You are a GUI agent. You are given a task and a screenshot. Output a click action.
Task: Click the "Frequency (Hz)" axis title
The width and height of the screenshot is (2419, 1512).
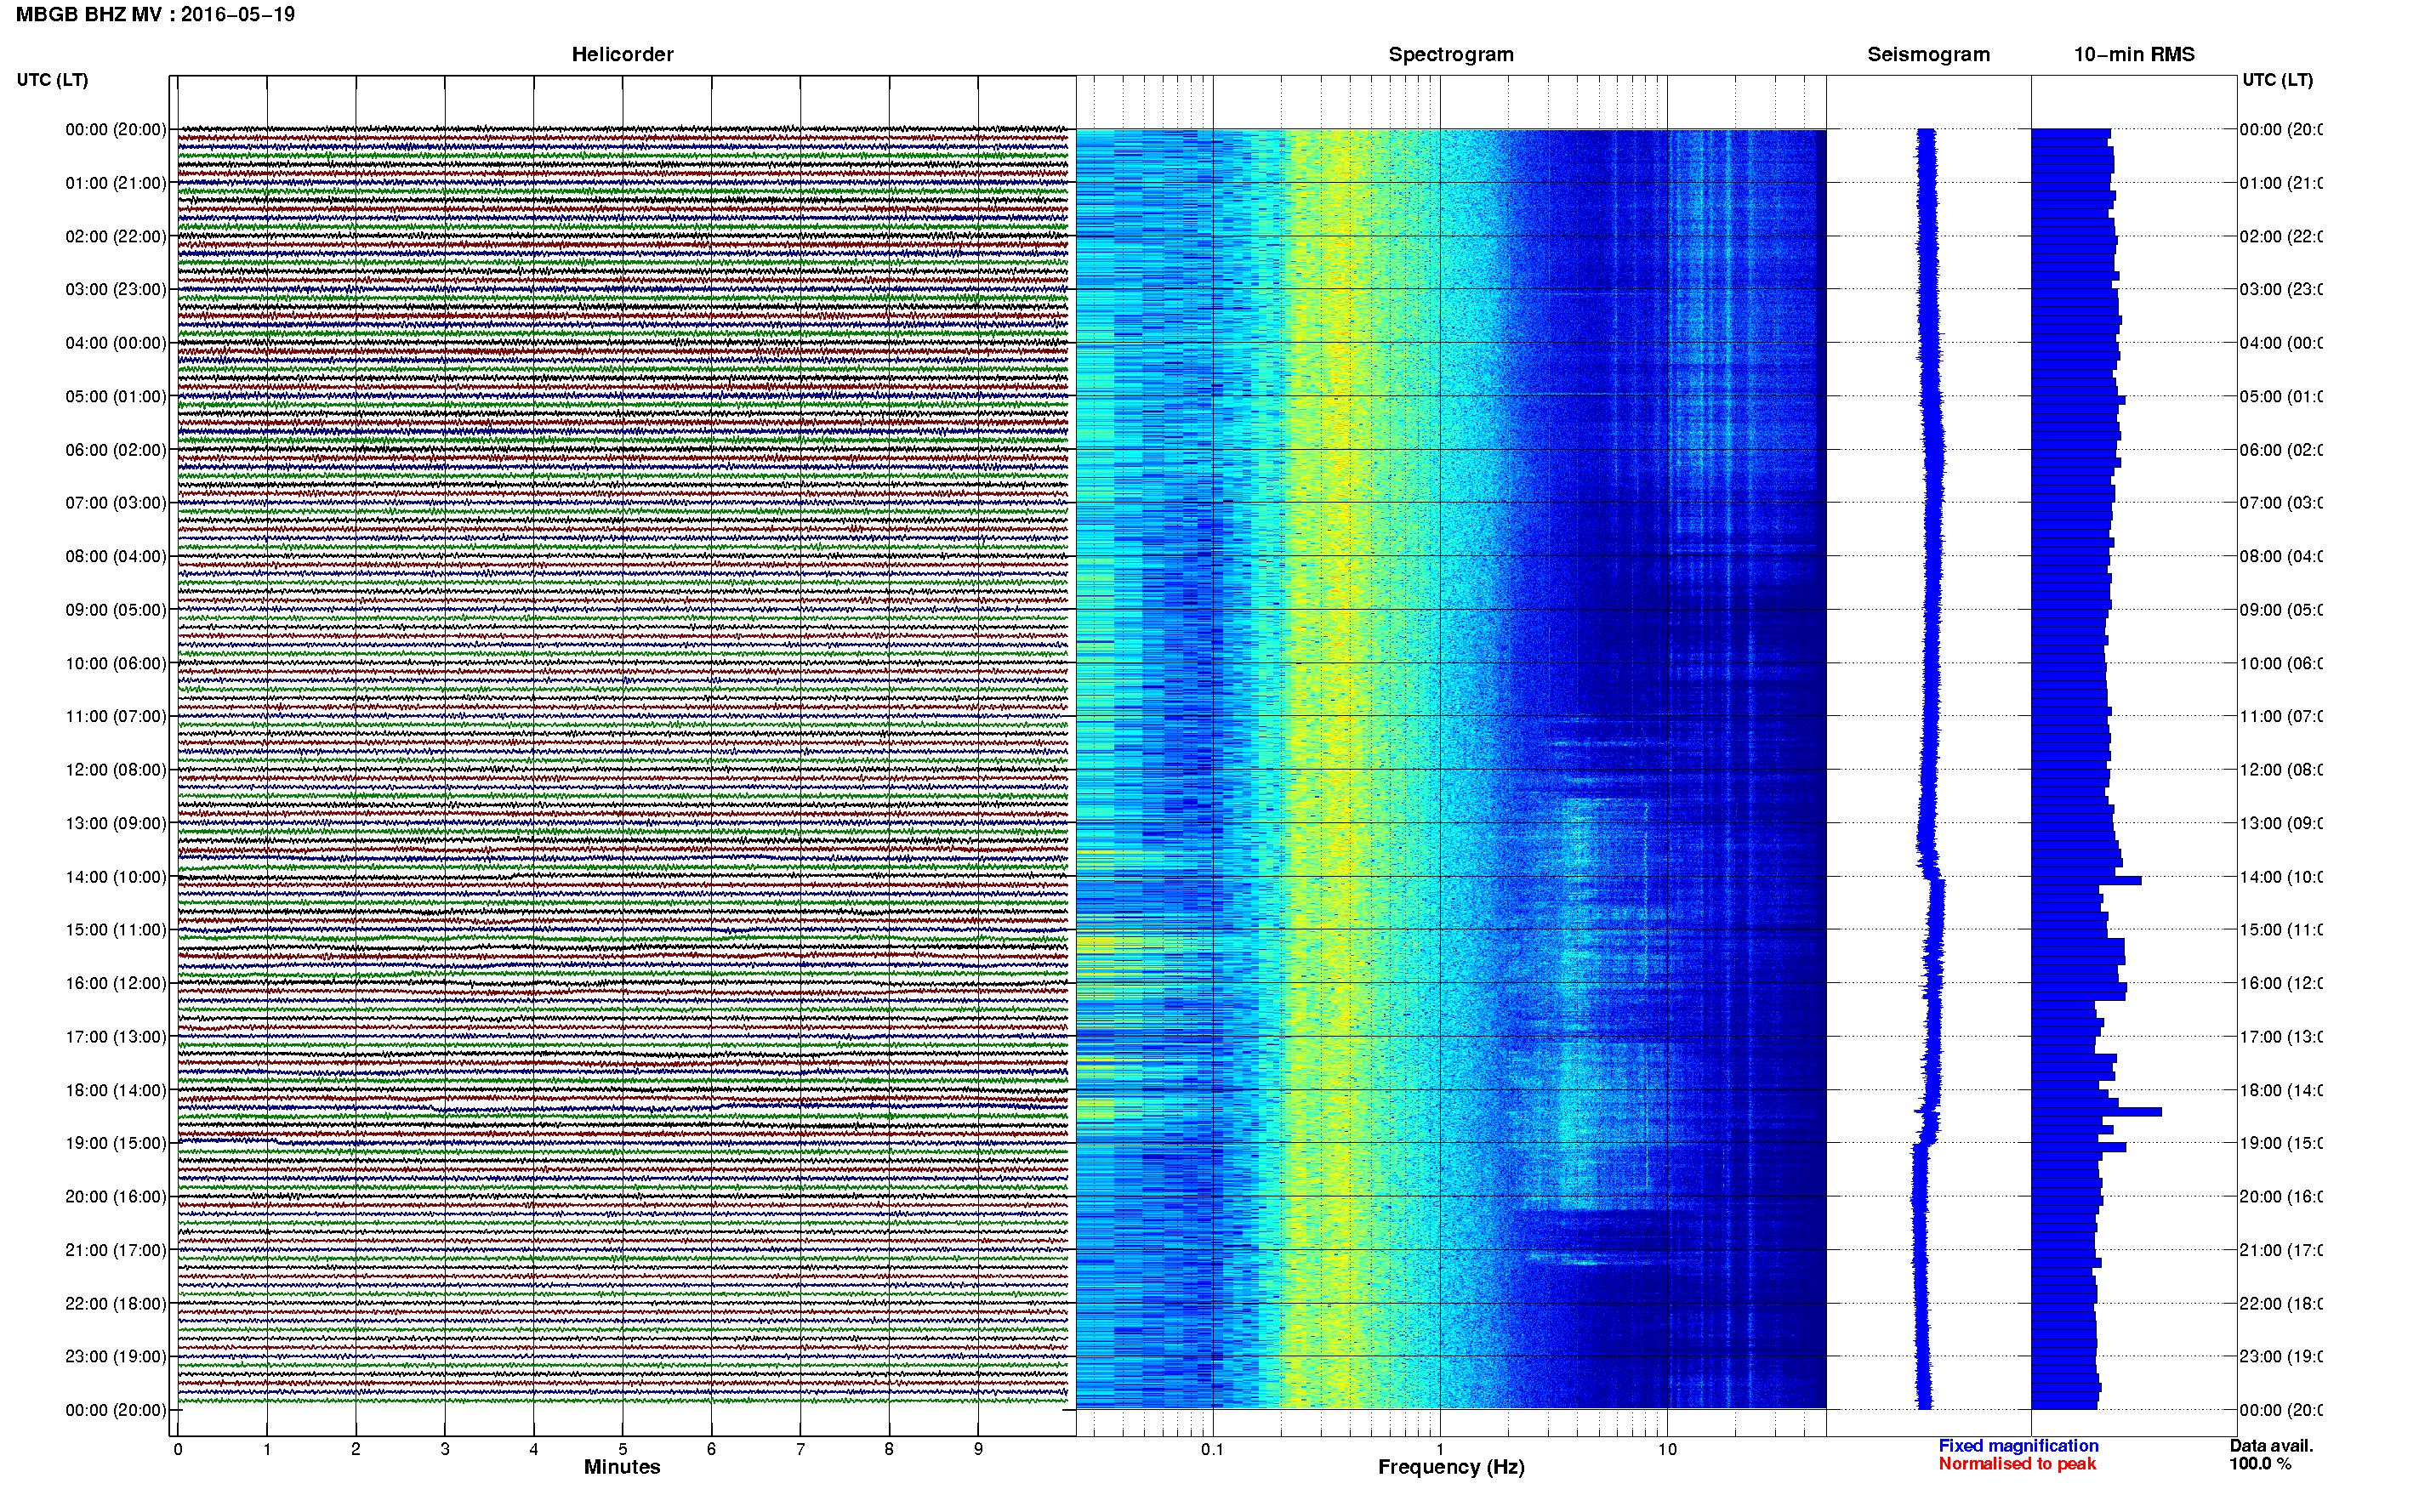(x=1451, y=1468)
